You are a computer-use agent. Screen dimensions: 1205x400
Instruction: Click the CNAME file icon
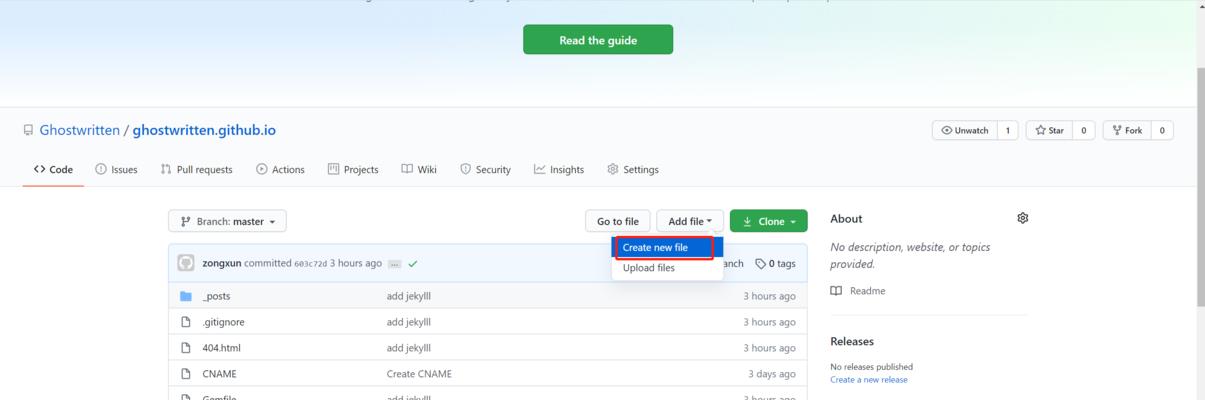185,374
